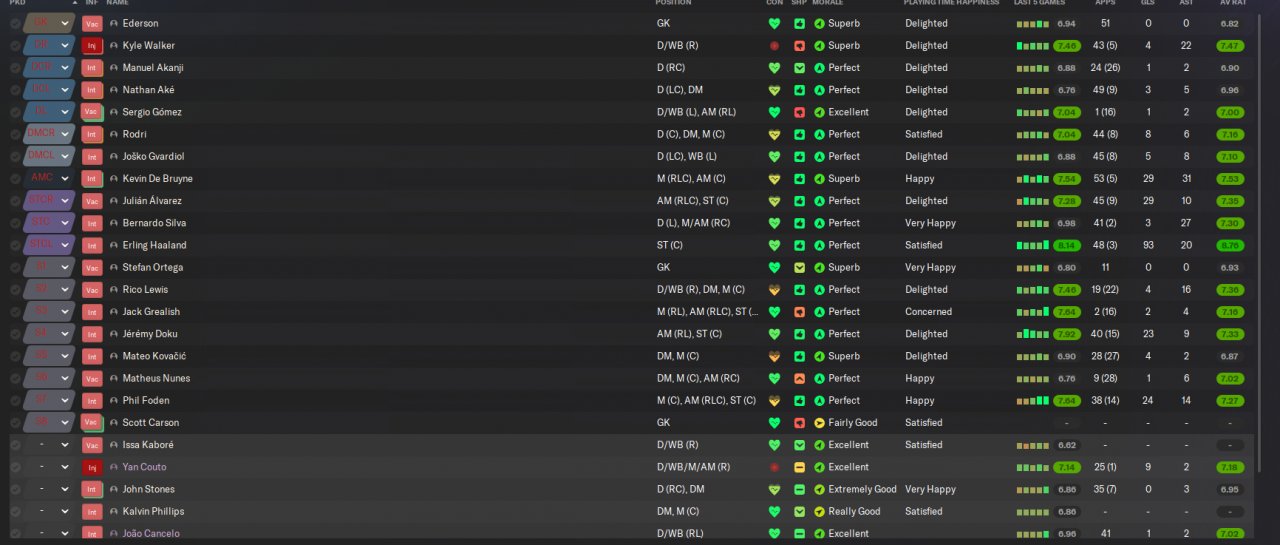Click Matheus Nunes's orange sharpness icon

click(x=799, y=378)
